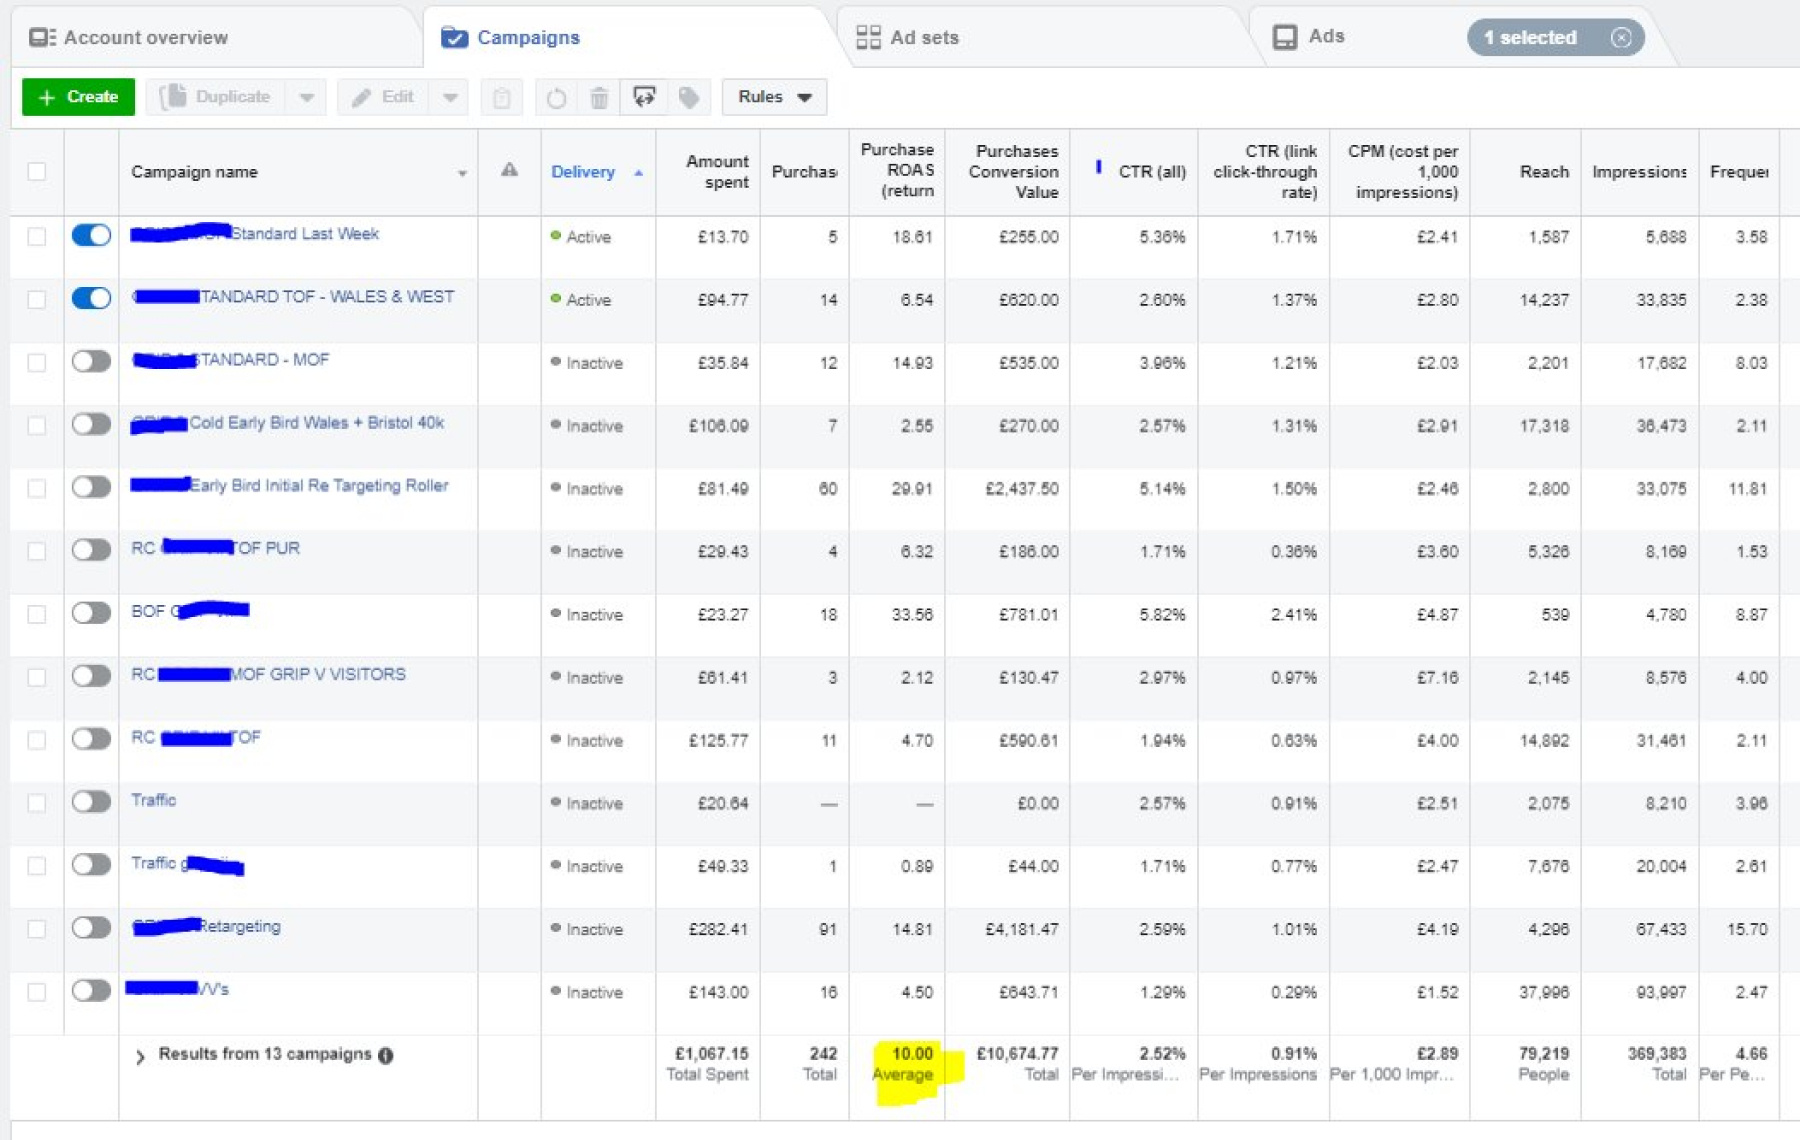Image resolution: width=1800 pixels, height=1140 pixels.
Task: Select checkbox for the STANDARD - MOF campaign row
Action: 37,362
